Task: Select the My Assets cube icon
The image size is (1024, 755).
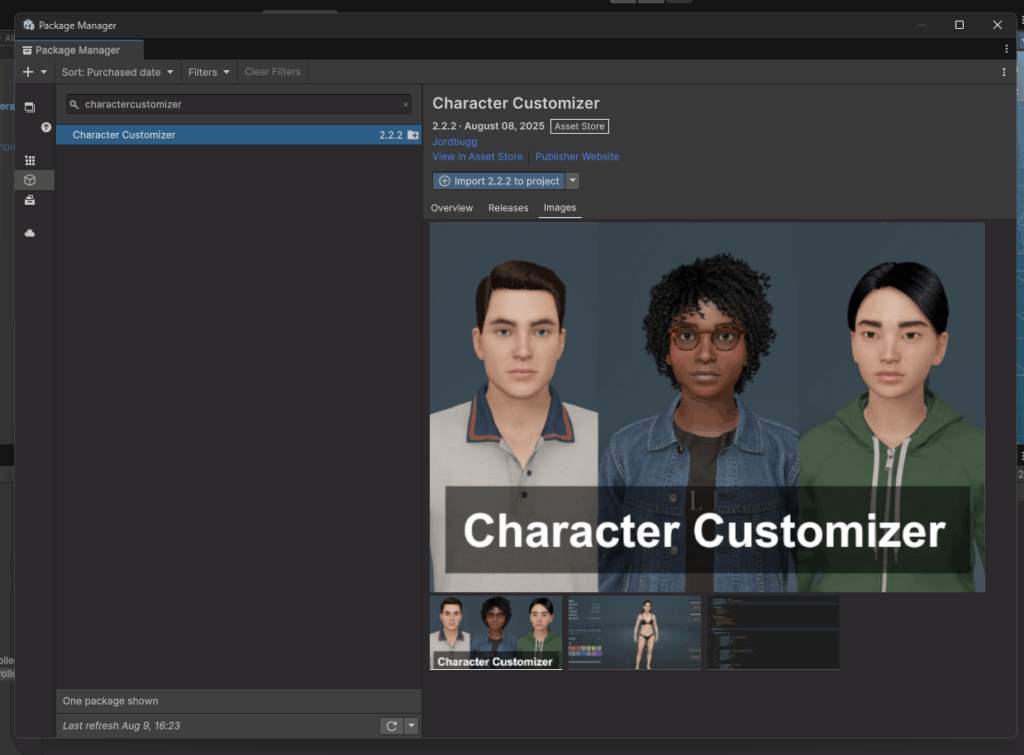Action: [x=30, y=180]
